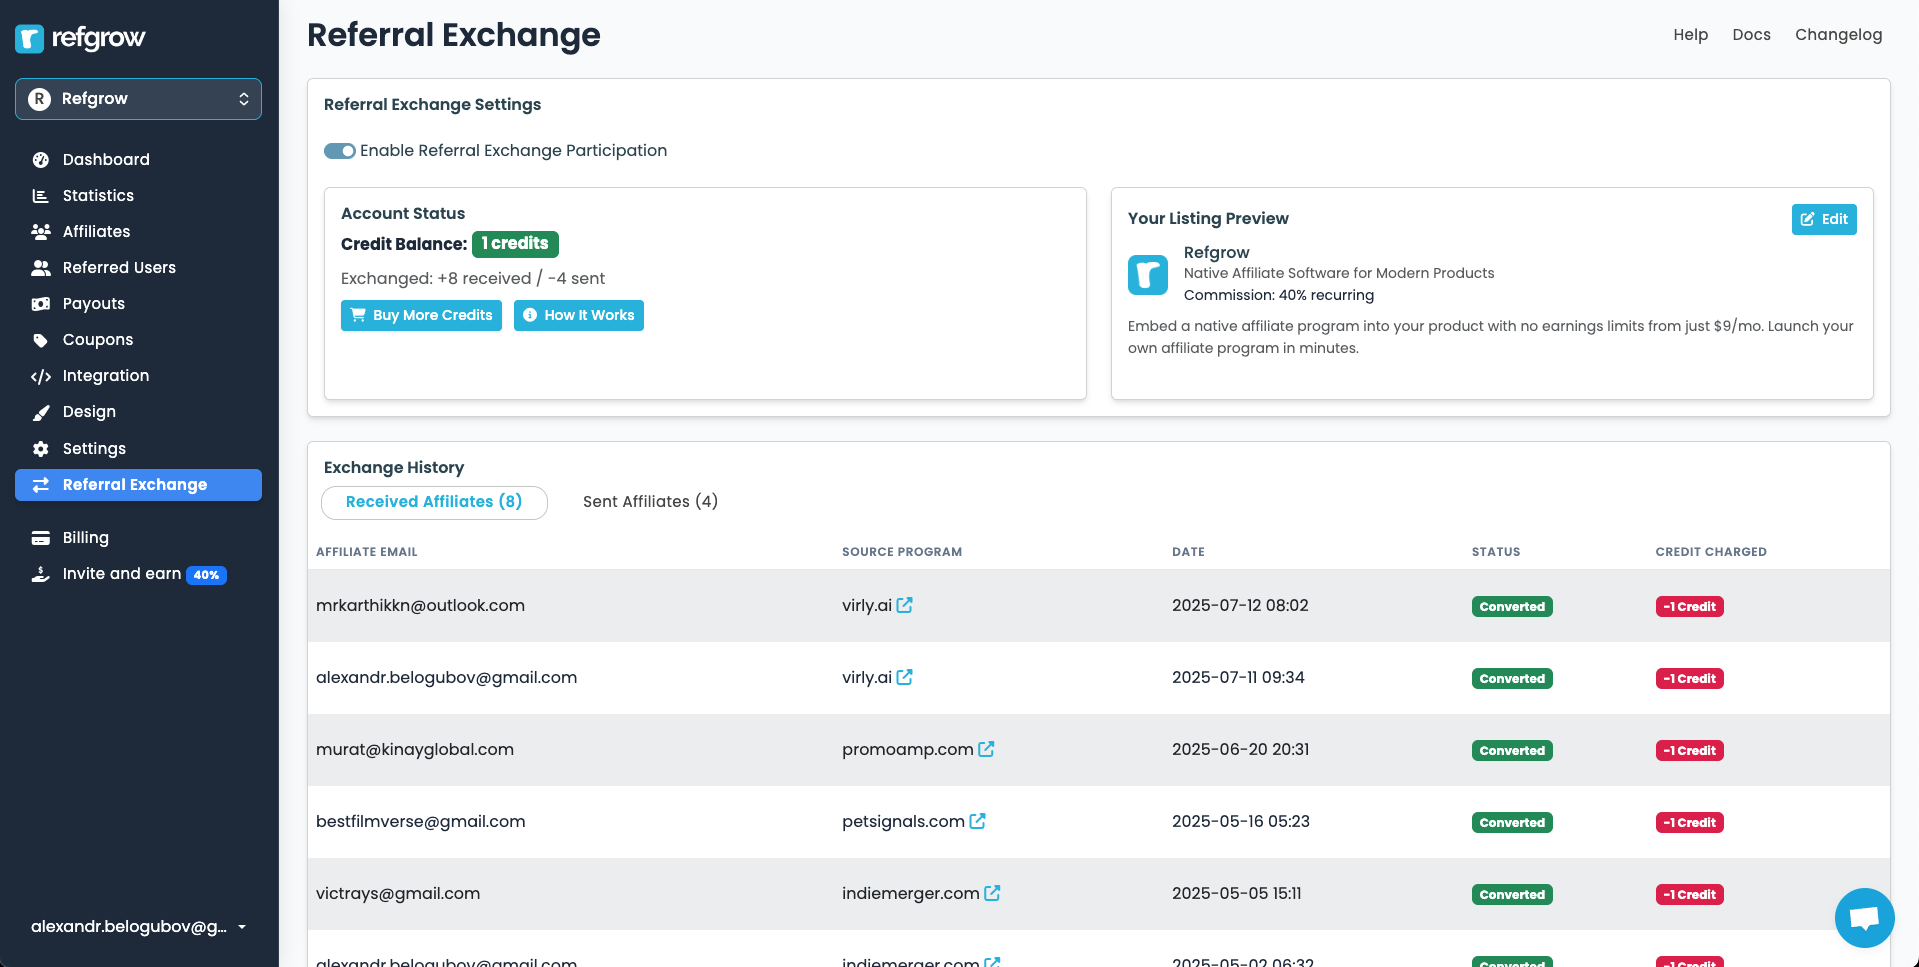The width and height of the screenshot is (1919, 967).
Task: Click the Integration code icon
Action: 41,376
